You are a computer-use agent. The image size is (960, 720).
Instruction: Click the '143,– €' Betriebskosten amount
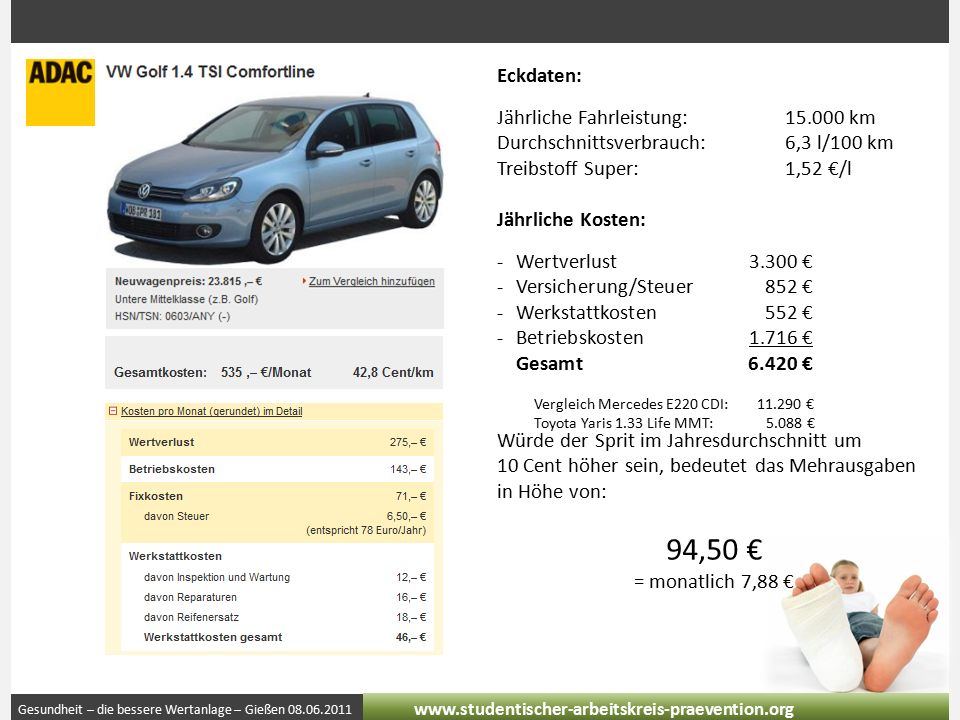tap(408, 469)
